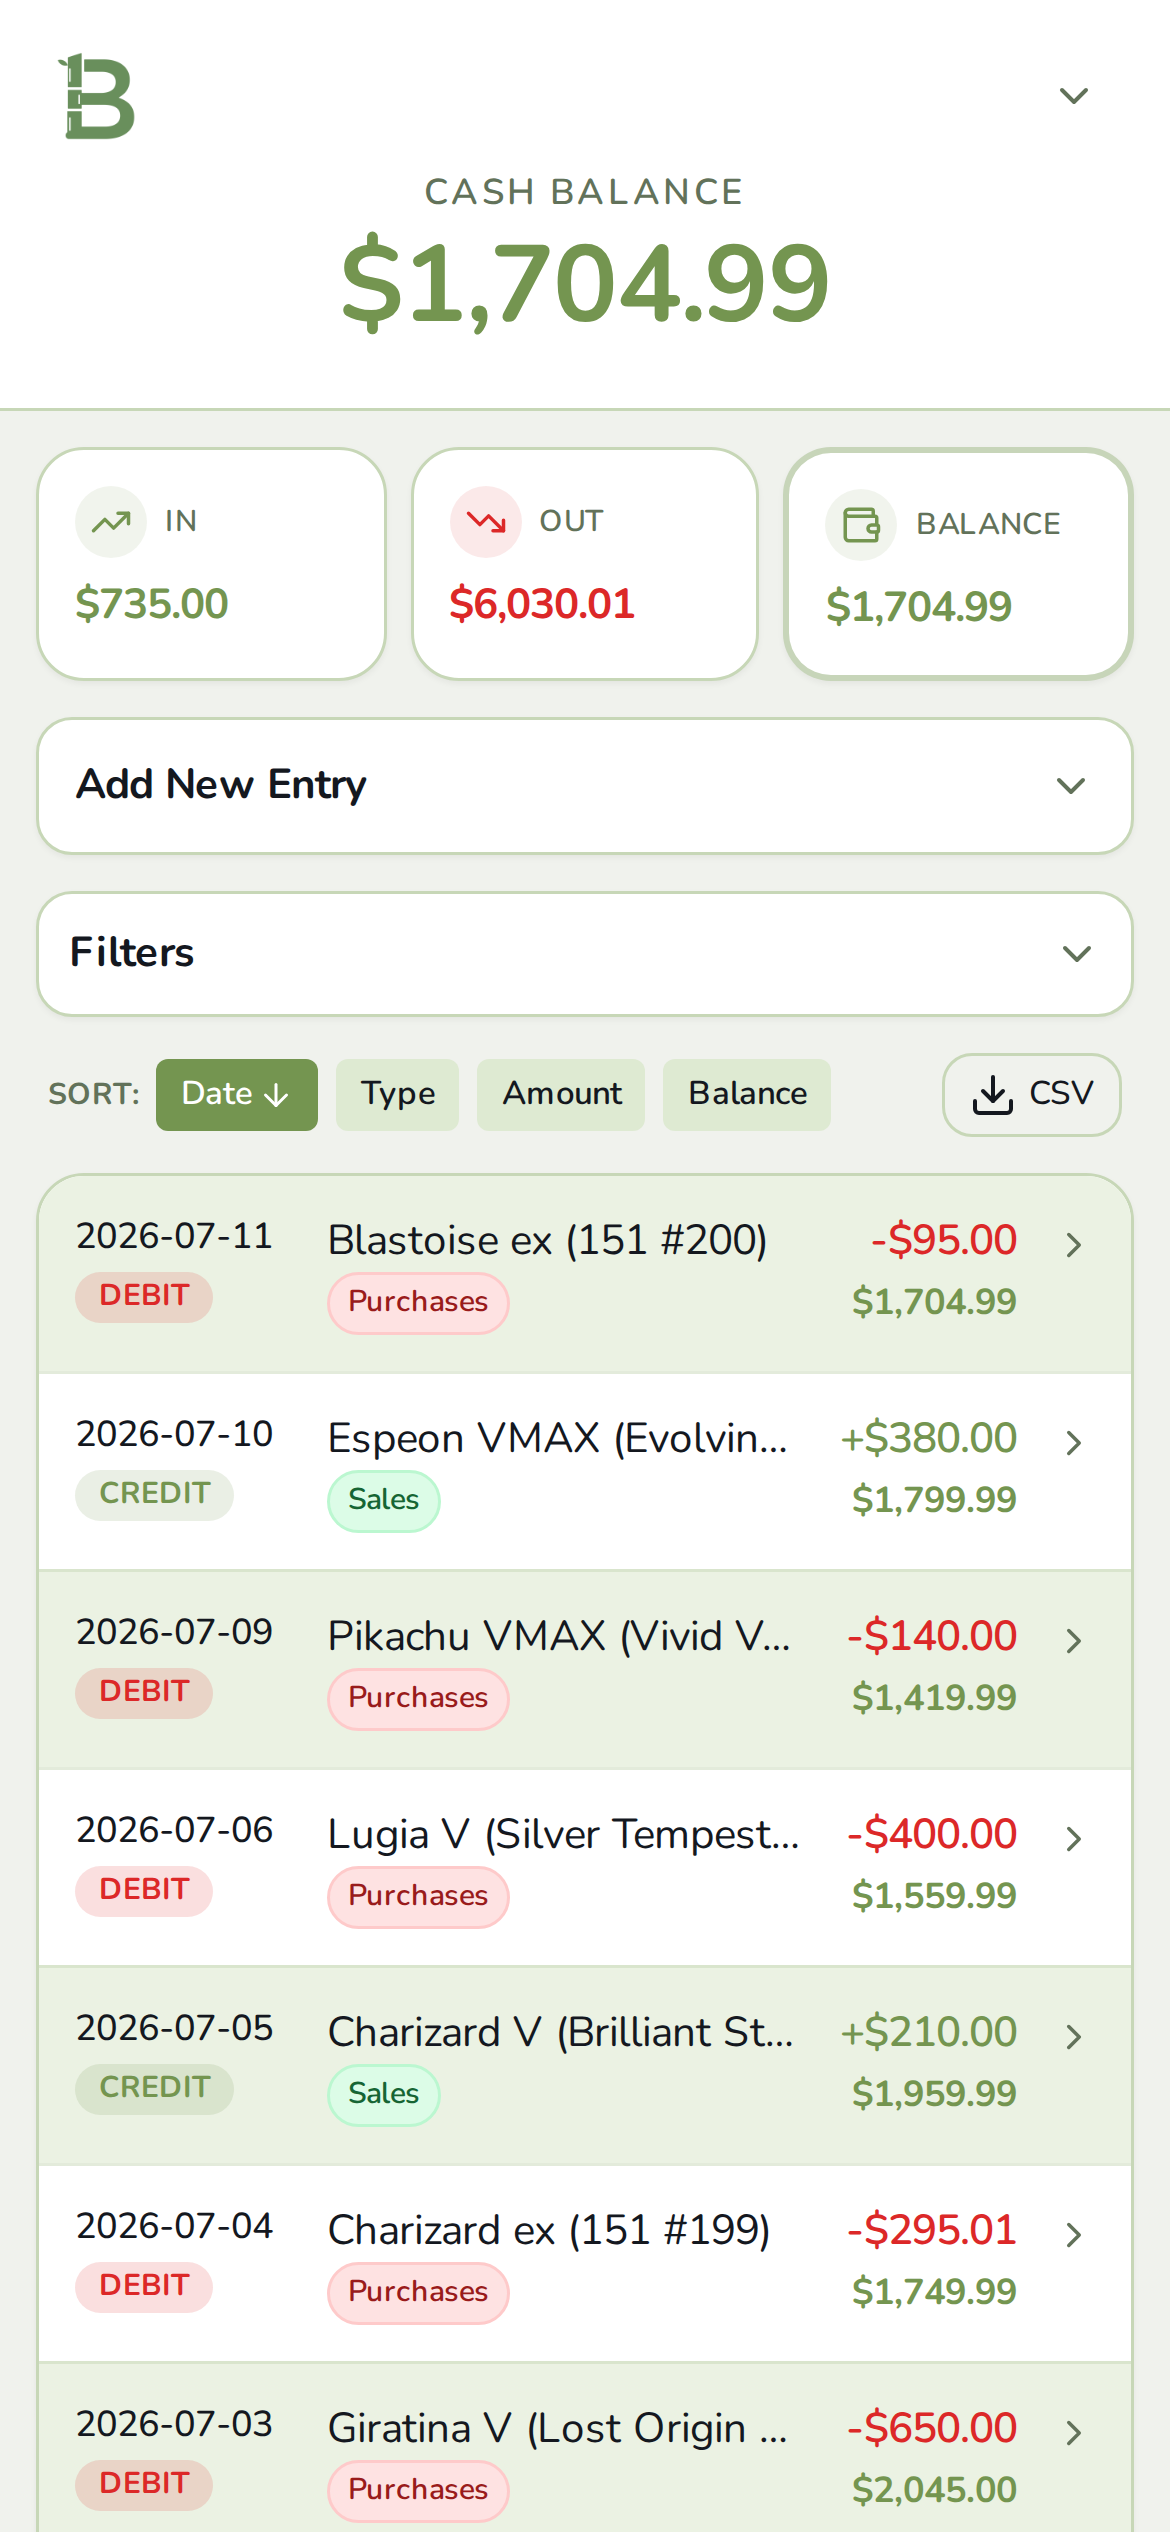Click the Giratina V (Lost Origin title

point(558,2428)
